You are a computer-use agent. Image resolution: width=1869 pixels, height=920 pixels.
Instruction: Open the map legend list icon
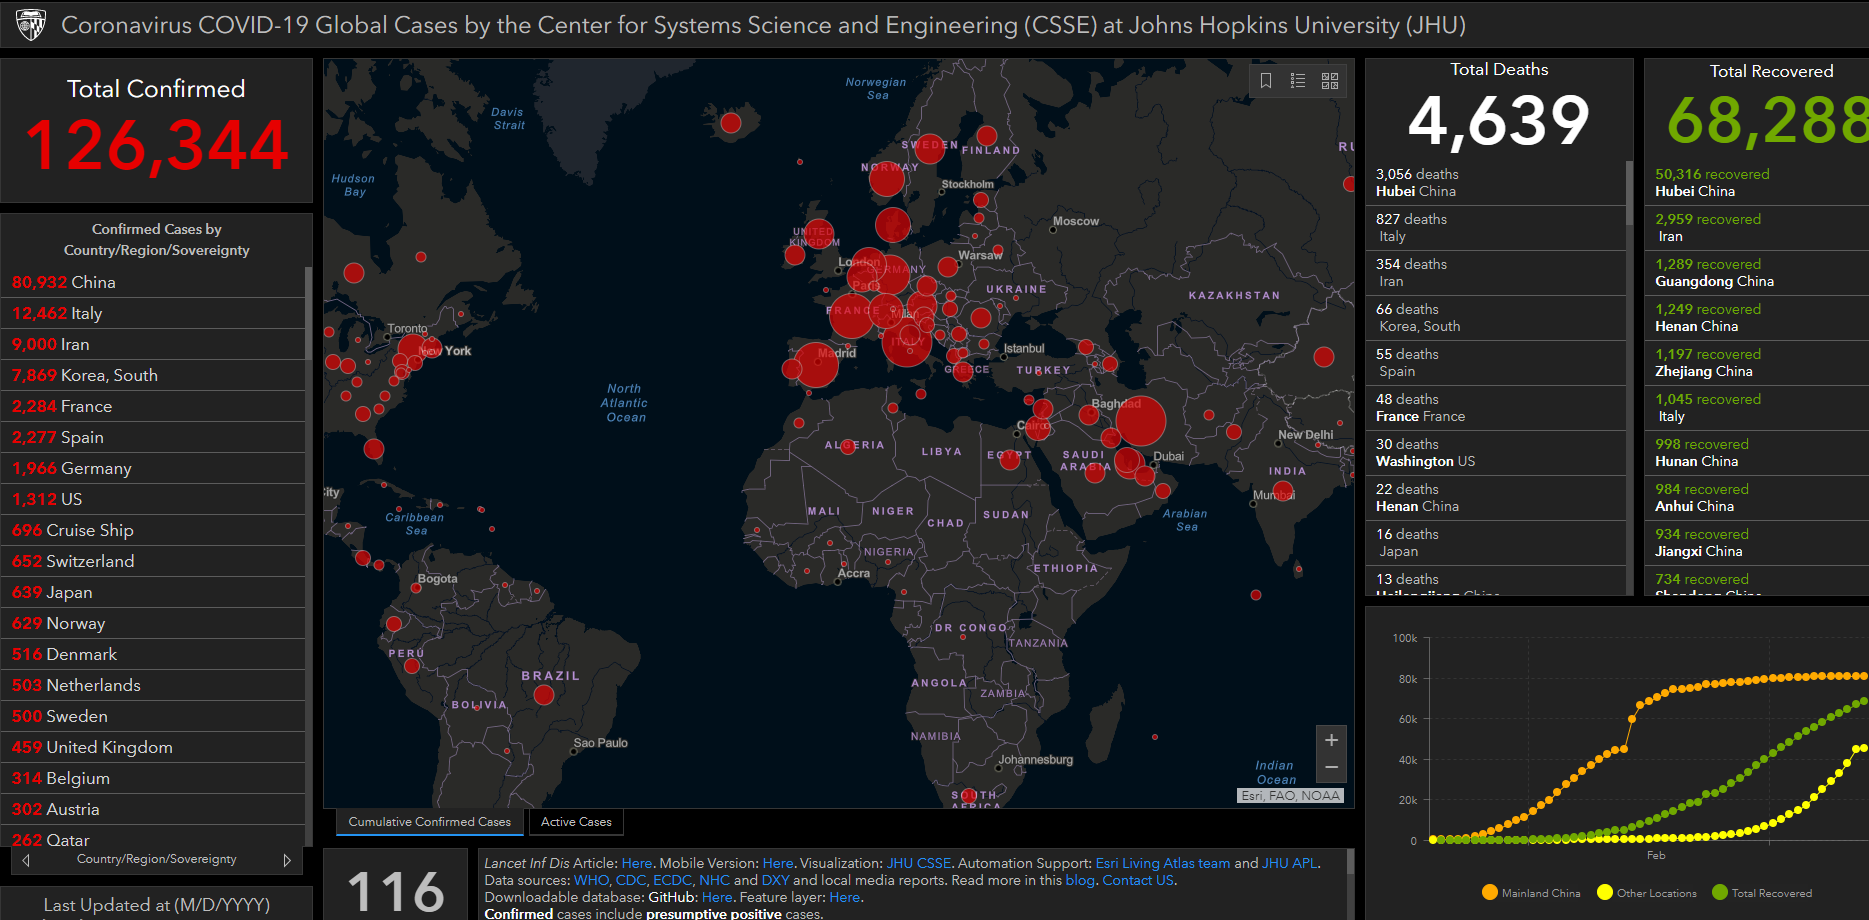pyautogui.click(x=1298, y=81)
